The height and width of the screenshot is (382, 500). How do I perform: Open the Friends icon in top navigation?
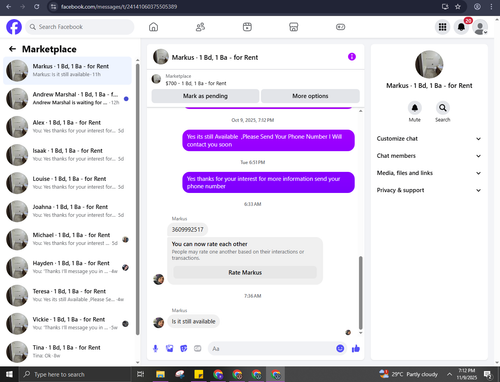click(200, 27)
